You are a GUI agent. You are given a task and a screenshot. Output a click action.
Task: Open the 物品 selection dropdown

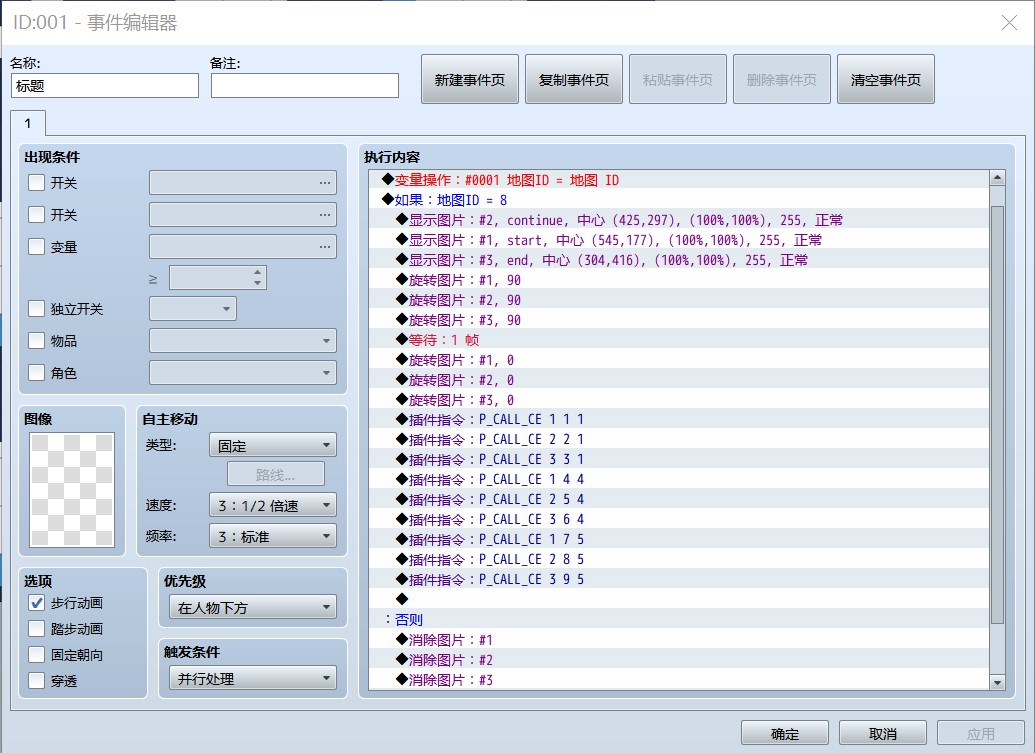pyautogui.click(x=243, y=341)
